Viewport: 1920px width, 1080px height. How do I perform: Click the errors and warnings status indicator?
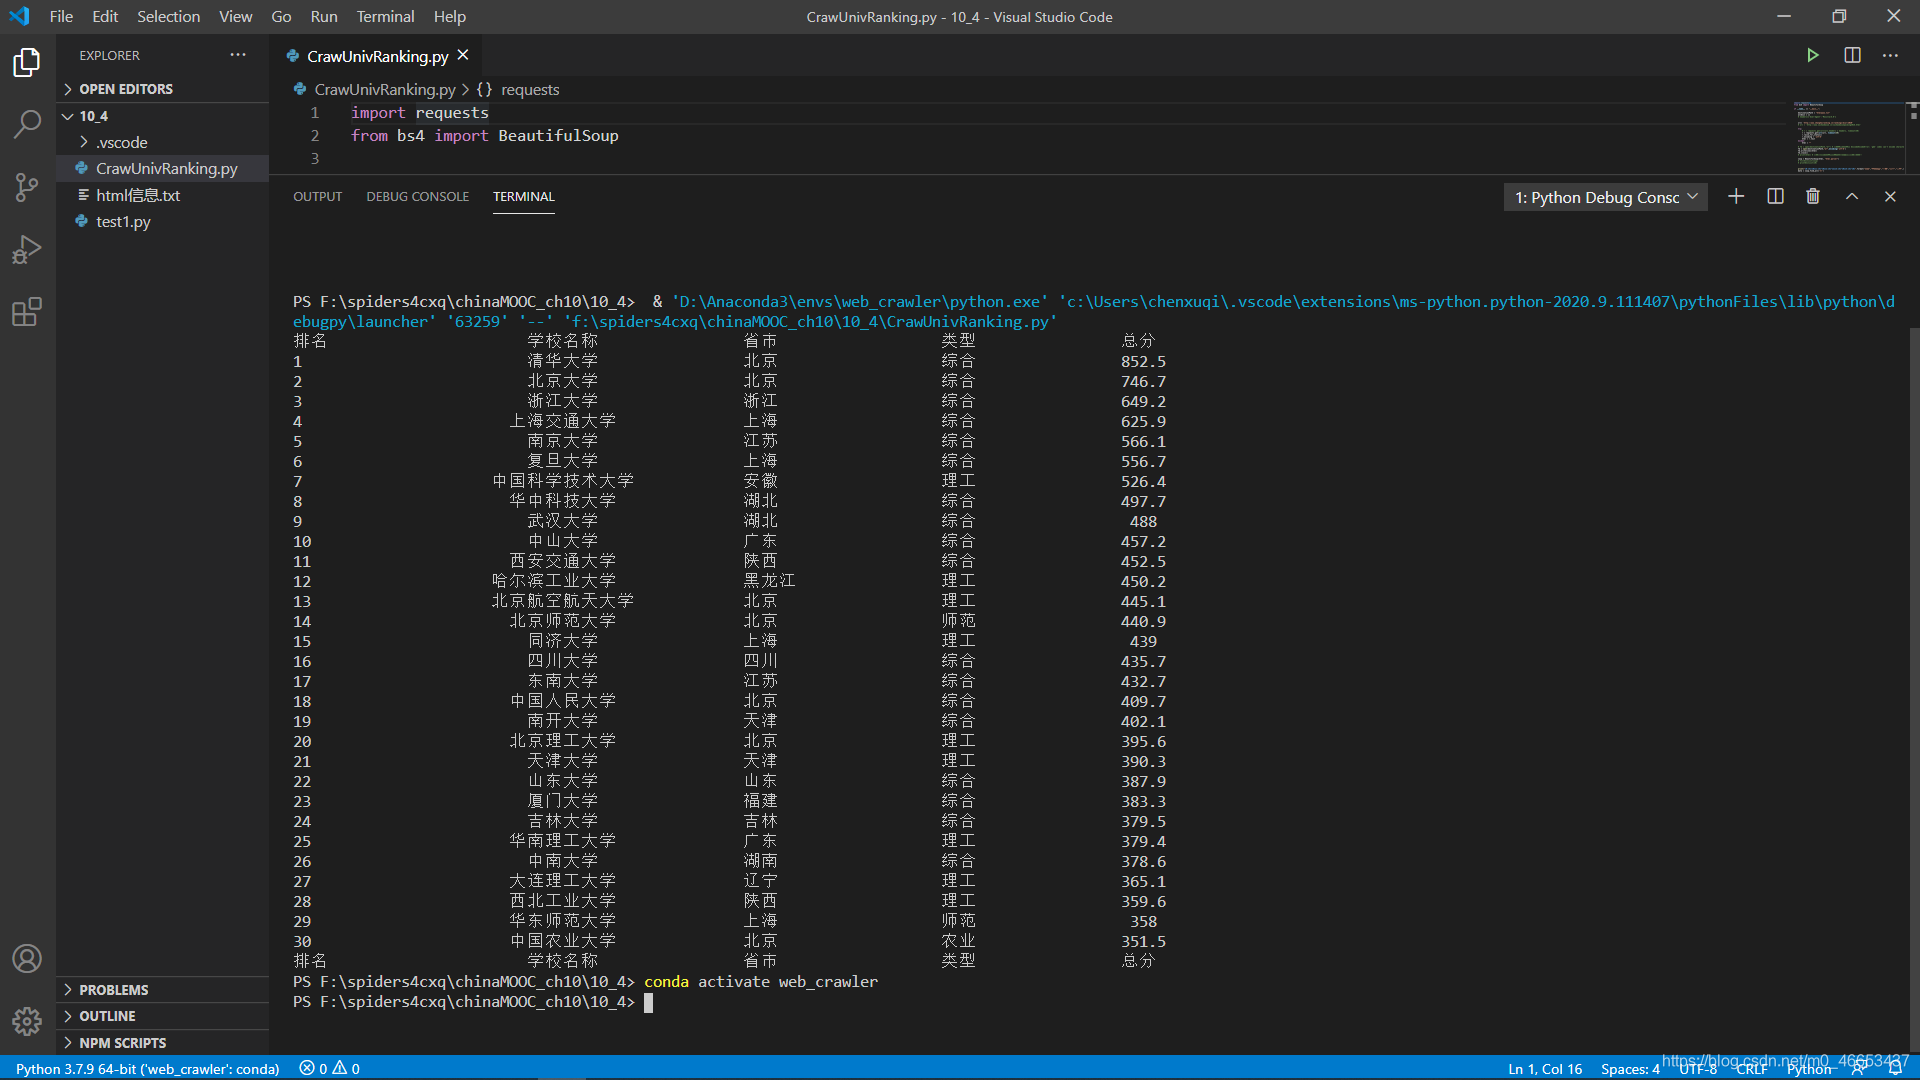[x=330, y=1069]
